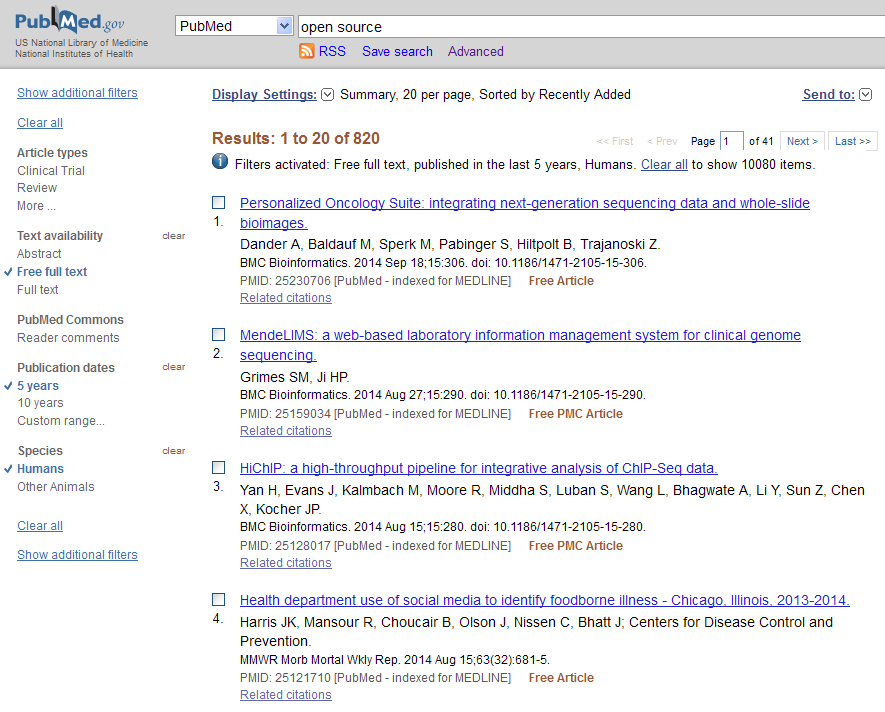Viewport: 885px width, 712px height.
Task: Click the search query text field
Action: pyautogui.click(x=590, y=27)
